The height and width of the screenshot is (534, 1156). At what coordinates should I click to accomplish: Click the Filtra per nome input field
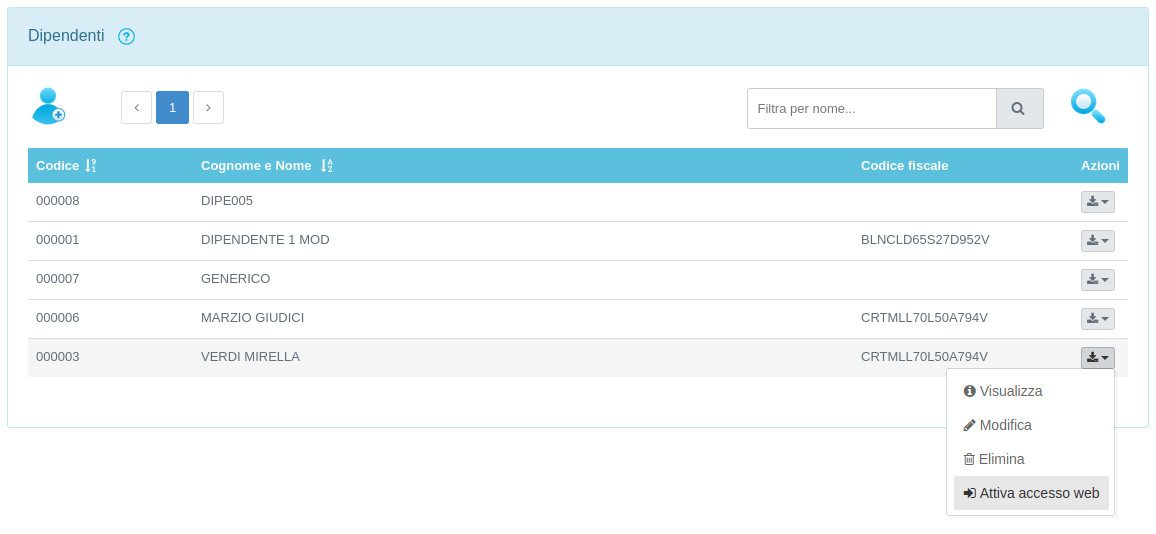pos(871,108)
